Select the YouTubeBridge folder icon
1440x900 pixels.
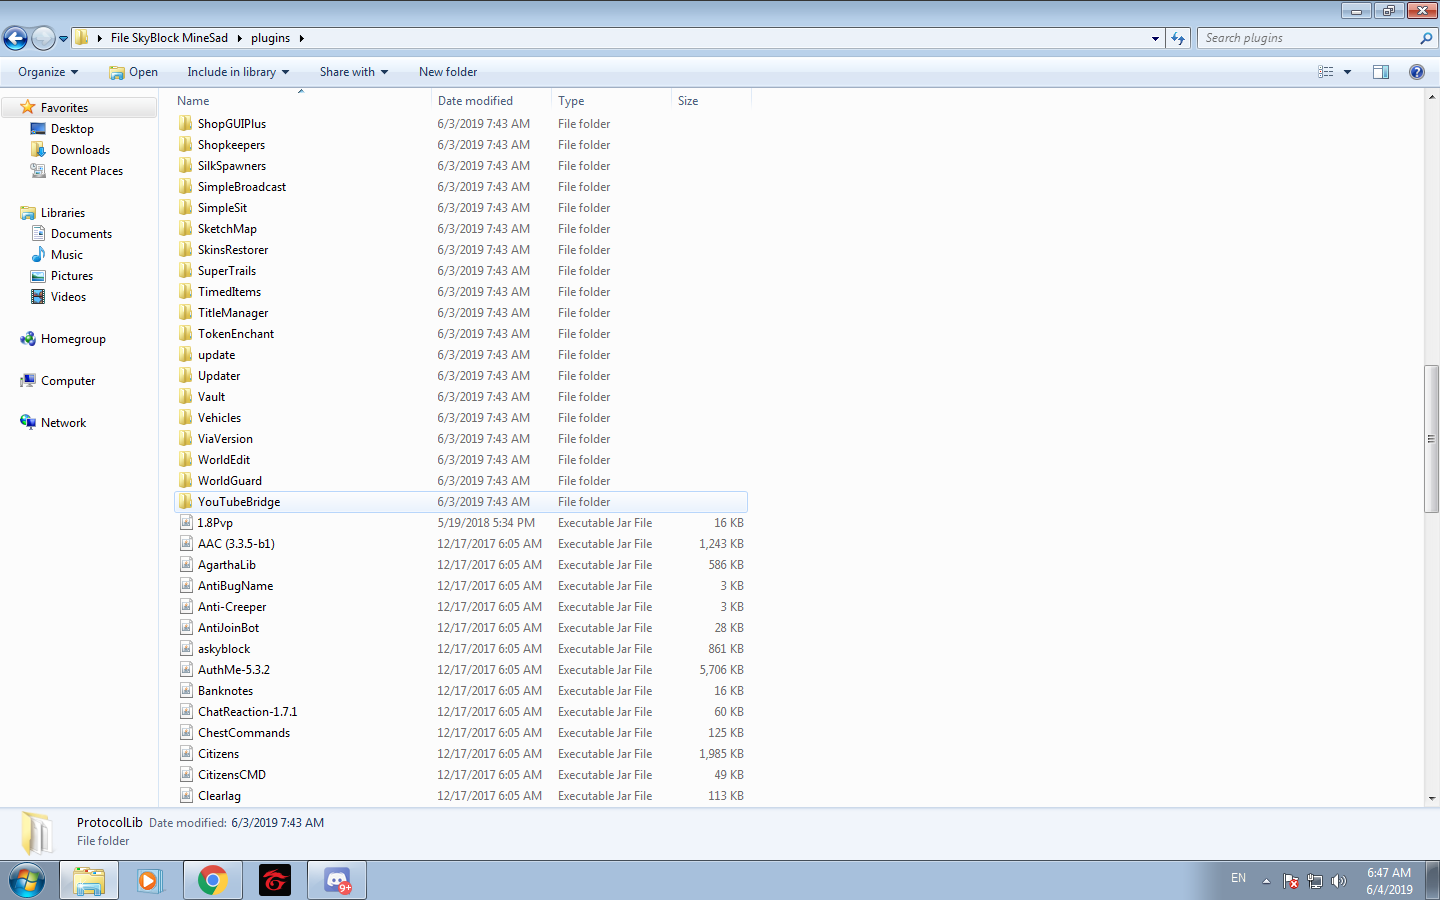186,502
